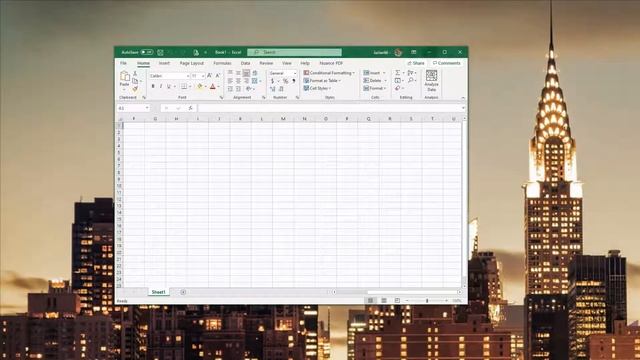Open the font size dropdown
This screenshot has height=360, width=640.
click(203, 76)
